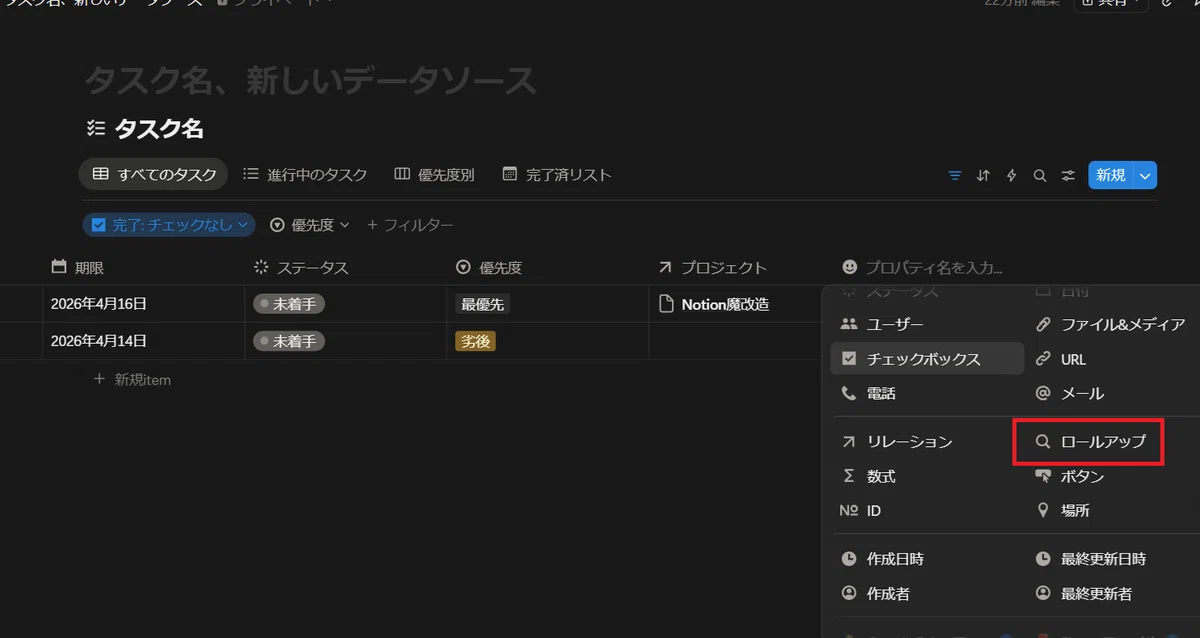
Task: Open the 完了済リスト tab
Action: point(556,174)
